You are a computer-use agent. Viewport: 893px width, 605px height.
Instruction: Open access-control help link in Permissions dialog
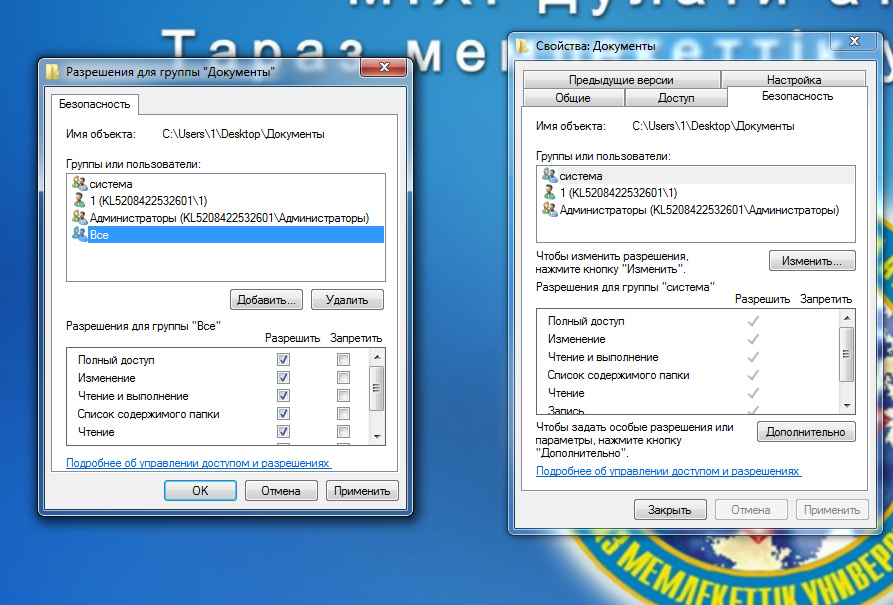(x=198, y=463)
